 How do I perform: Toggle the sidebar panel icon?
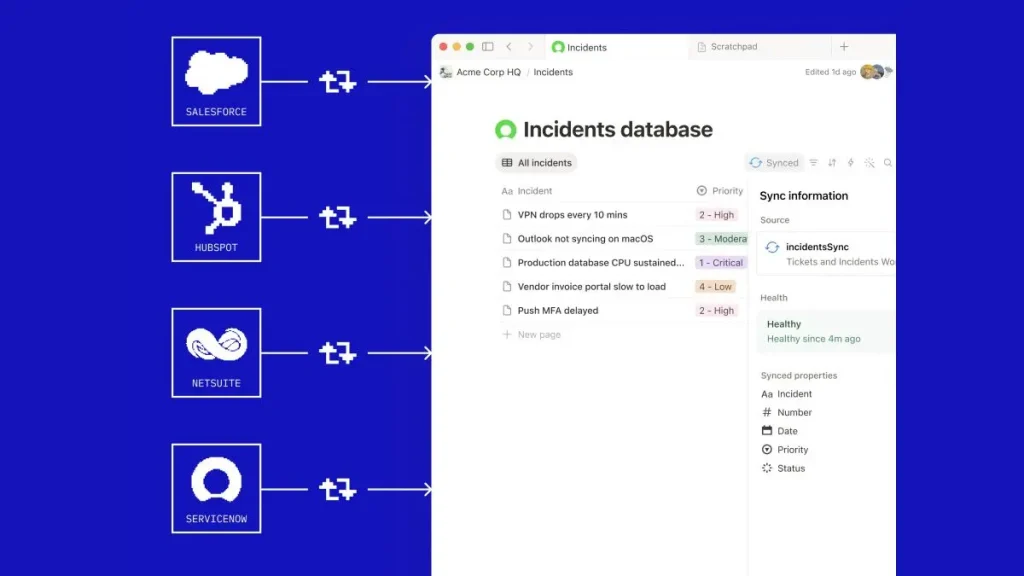pos(488,46)
